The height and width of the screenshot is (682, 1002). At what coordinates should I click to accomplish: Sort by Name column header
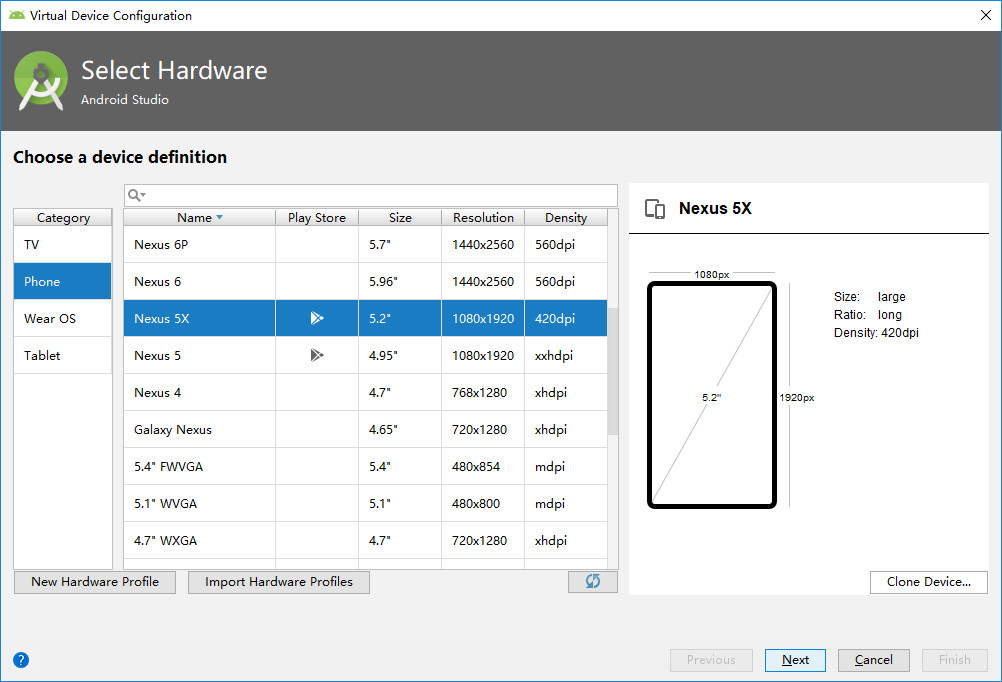tap(199, 217)
